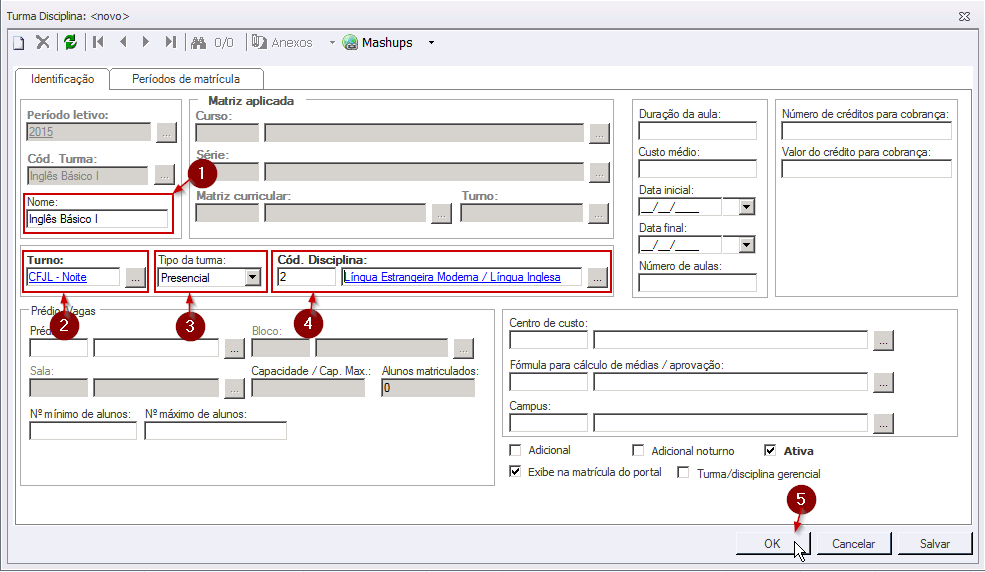The image size is (985, 572).
Task: Expand the Mashups dropdown arrow
Action: (x=431, y=43)
